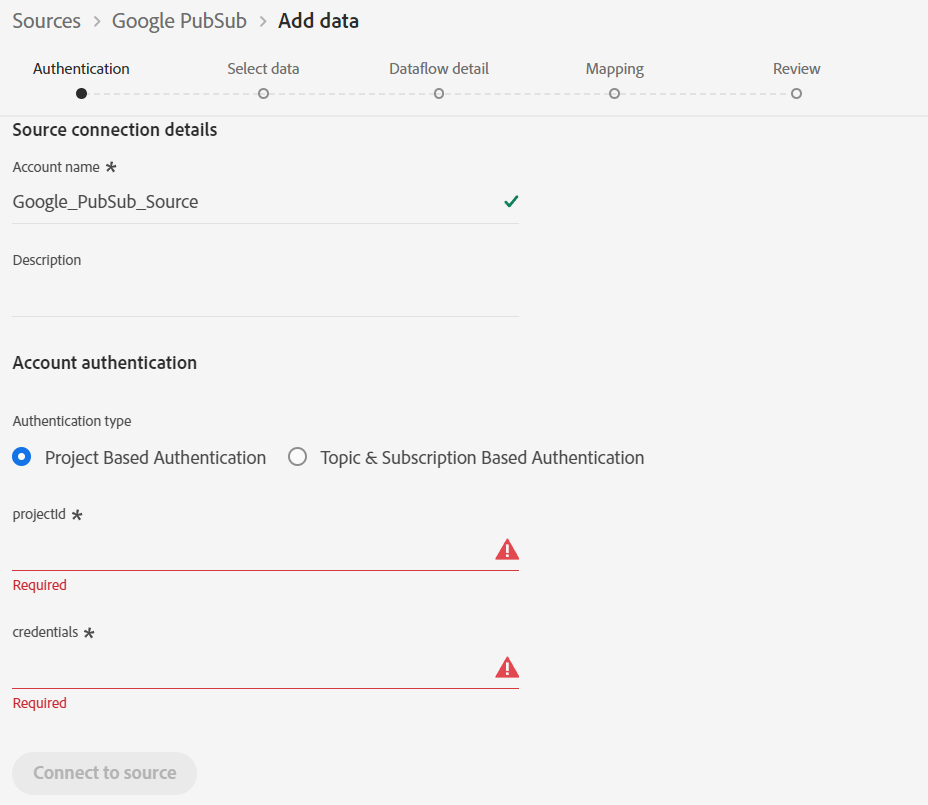Click the green checkmark beside Account name
This screenshot has width=928, height=805.
click(x=511, y=201)
